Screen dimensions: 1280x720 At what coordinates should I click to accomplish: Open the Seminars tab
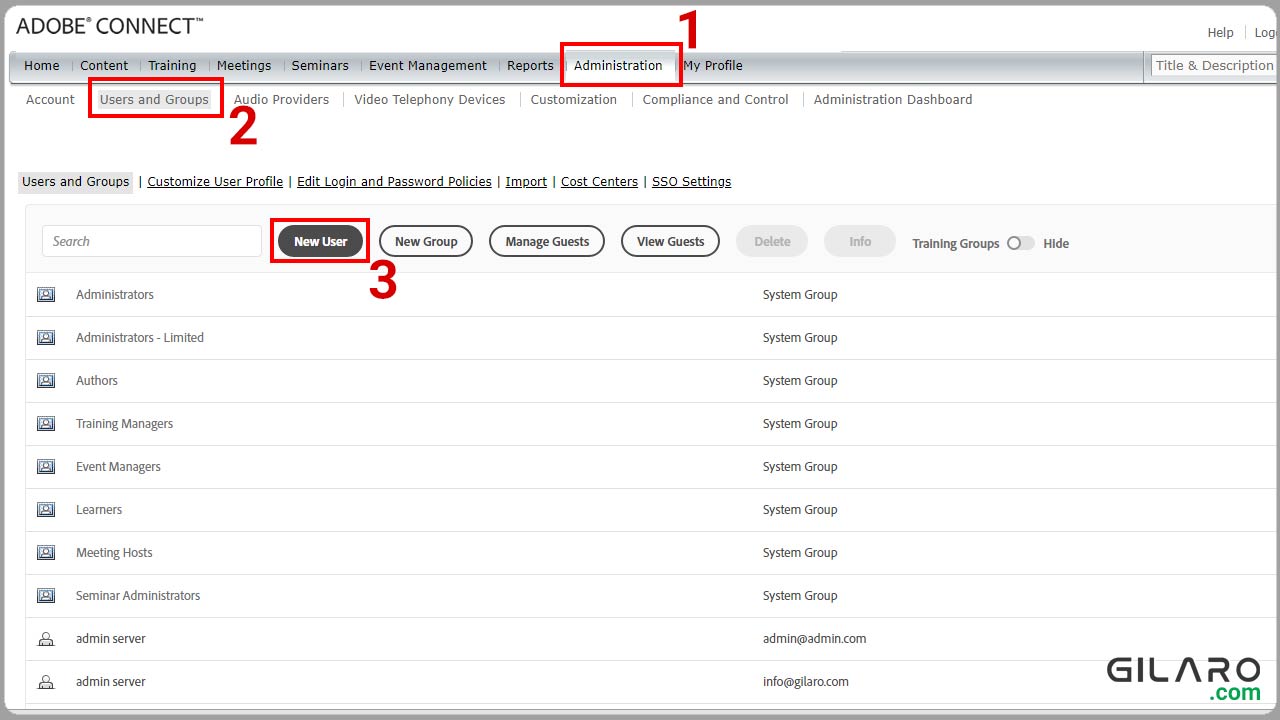coord(320,66)
